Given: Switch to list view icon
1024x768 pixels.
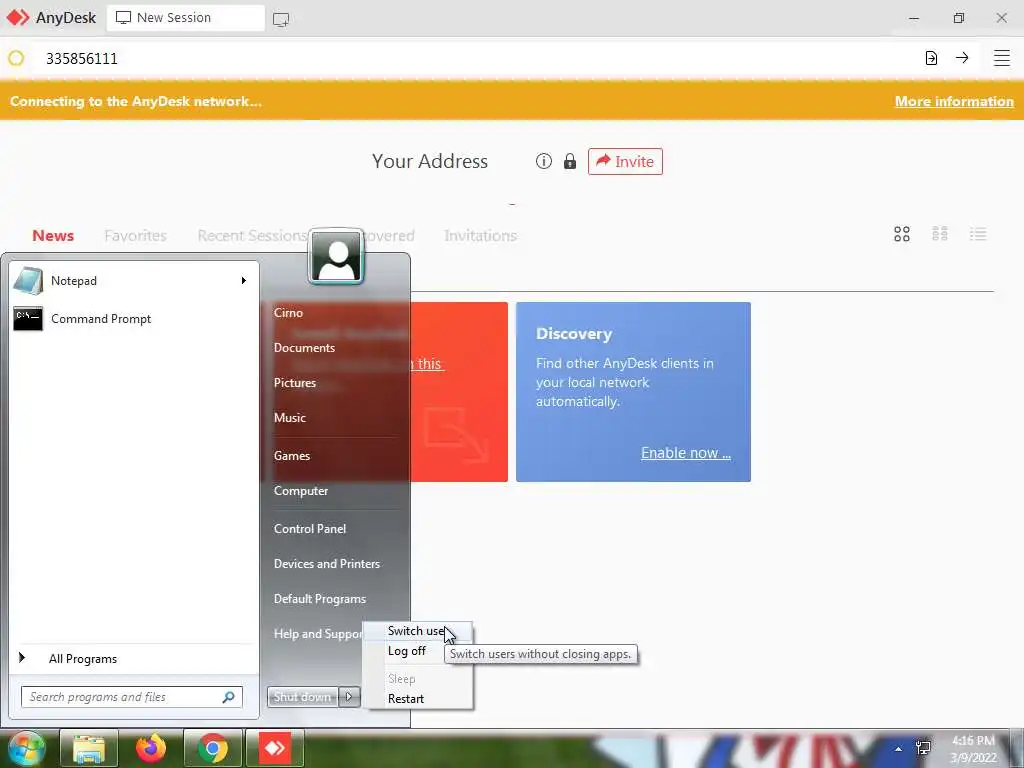Looking at the screenshot, I should tap(978, 234).
